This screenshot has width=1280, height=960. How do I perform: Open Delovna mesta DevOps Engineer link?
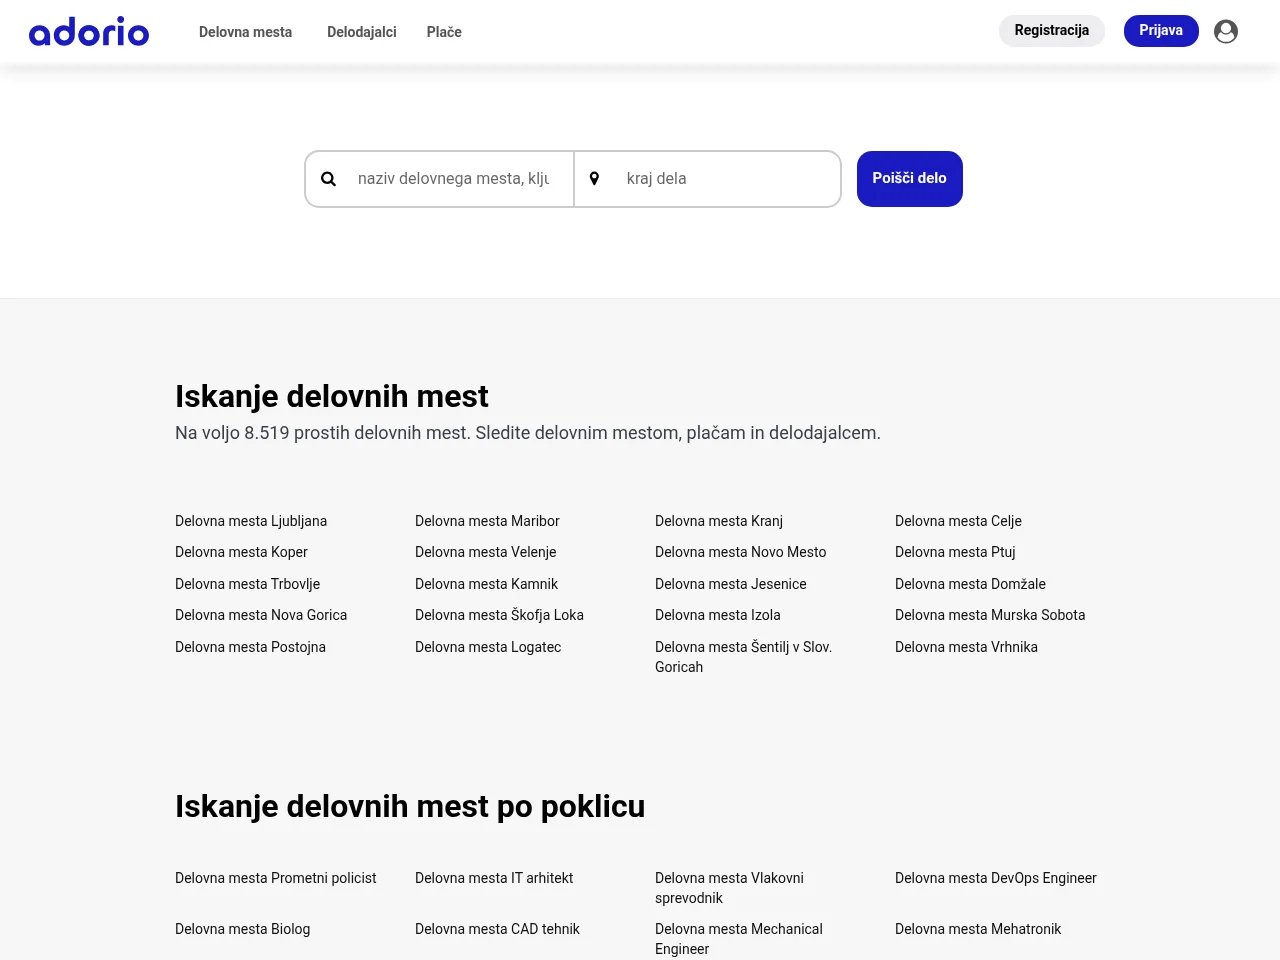click(996, 878)
